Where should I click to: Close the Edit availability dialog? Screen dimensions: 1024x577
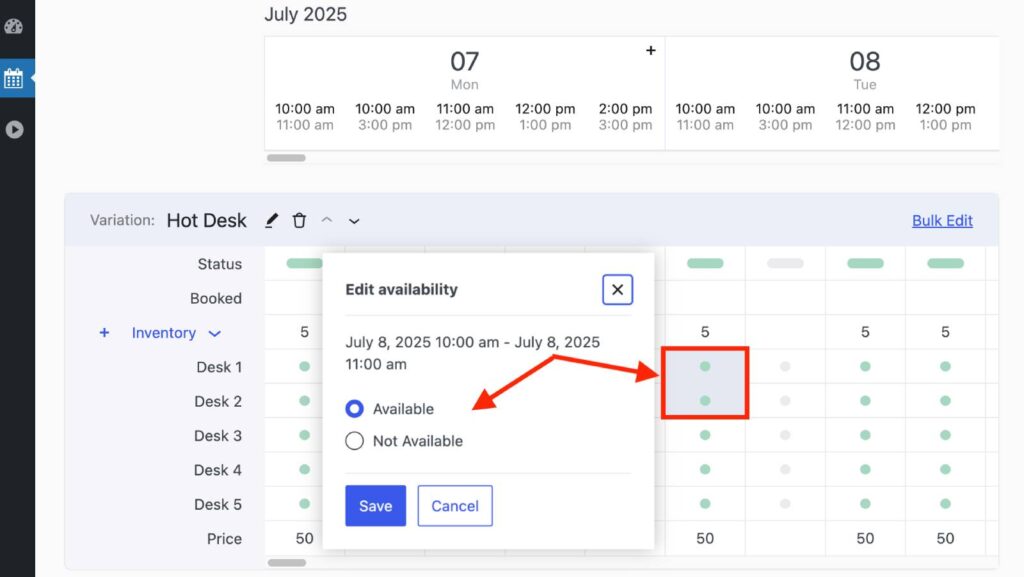[x=617, y=290]
